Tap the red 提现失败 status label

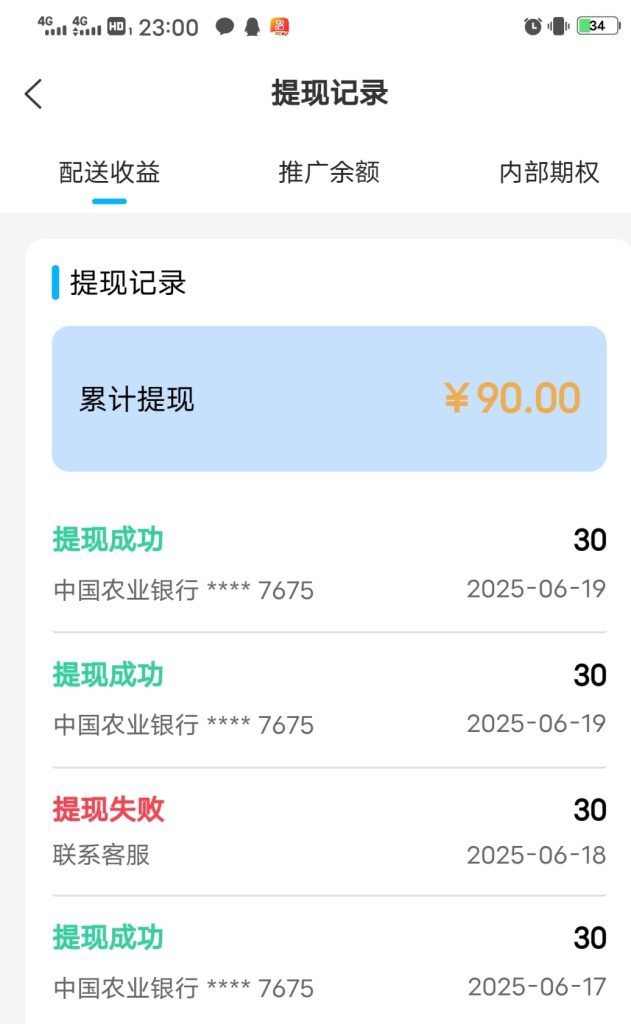[x=108, y=810]
